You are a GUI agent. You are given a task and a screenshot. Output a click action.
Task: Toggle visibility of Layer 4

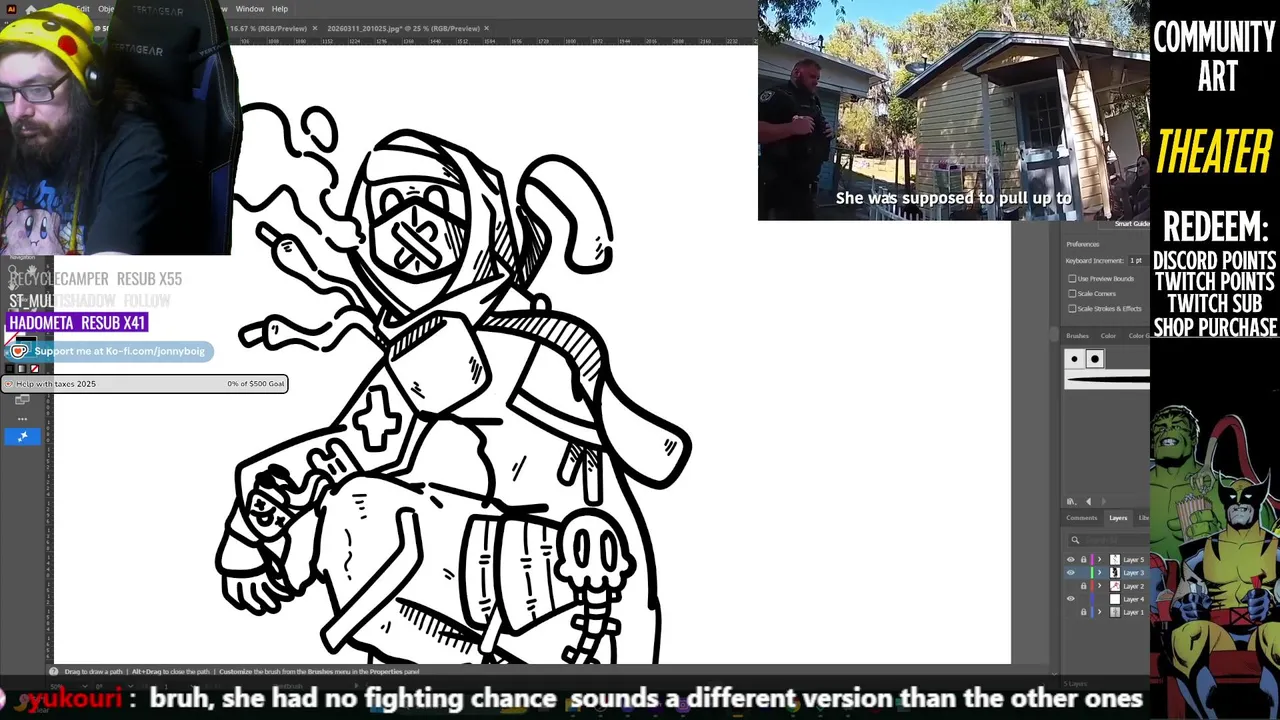click(1071, 599)
